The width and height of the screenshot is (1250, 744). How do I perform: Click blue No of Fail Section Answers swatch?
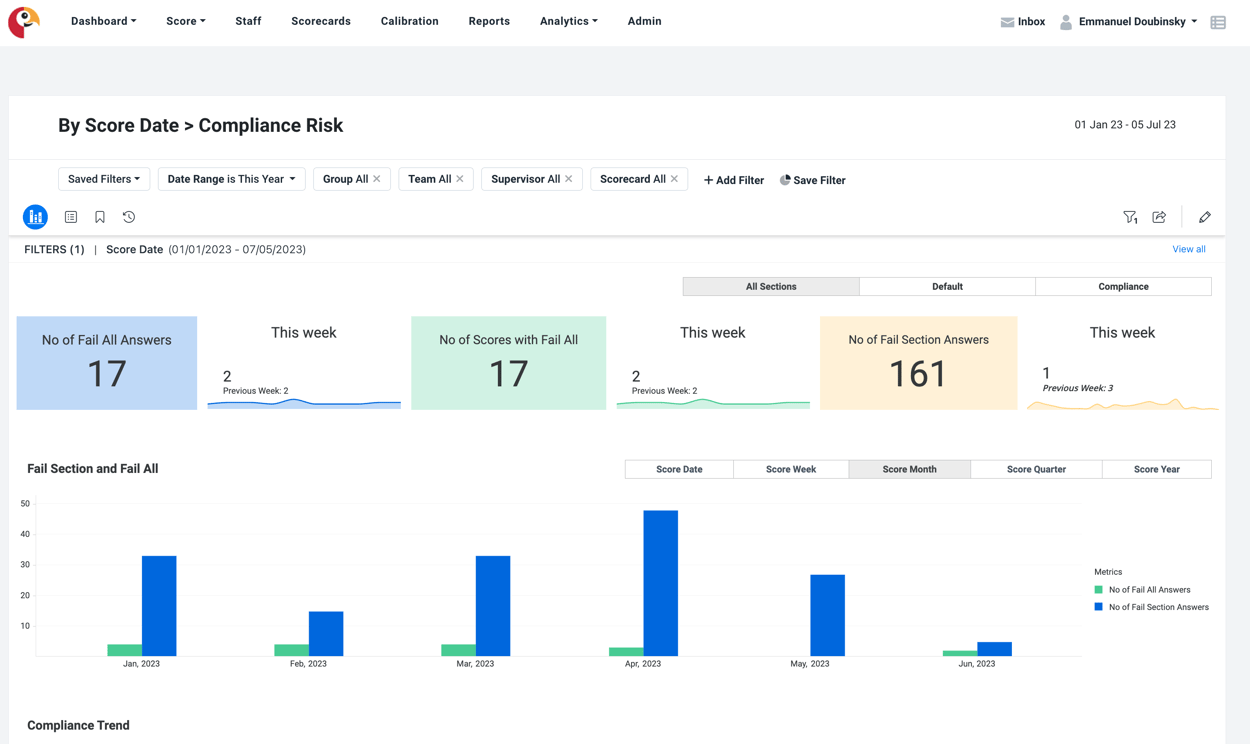[x=1098, y=607]
